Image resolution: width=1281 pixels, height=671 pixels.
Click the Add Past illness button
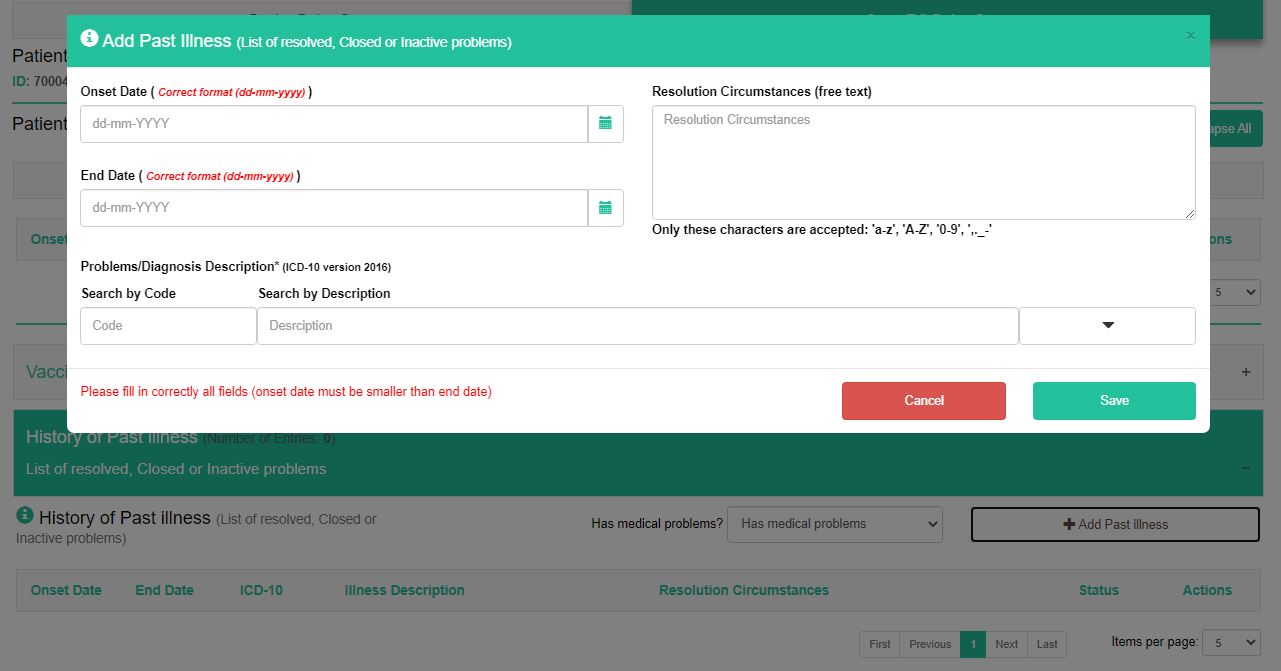coord(1115,525)
